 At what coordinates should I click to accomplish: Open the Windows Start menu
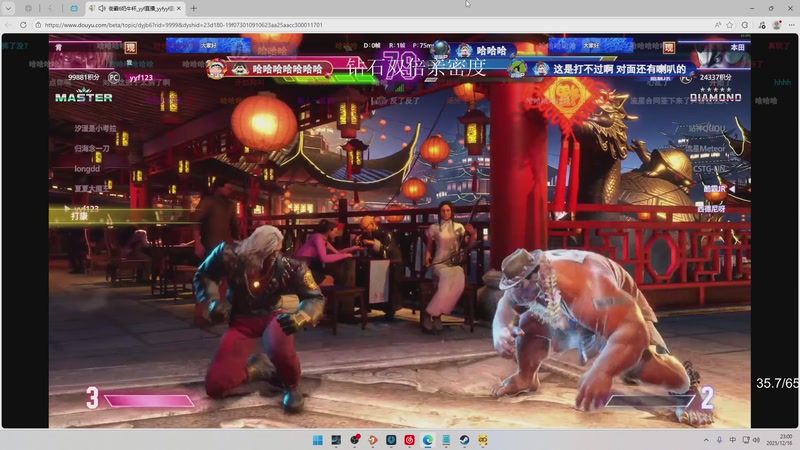pyautogui.click(x=317, y=440)
